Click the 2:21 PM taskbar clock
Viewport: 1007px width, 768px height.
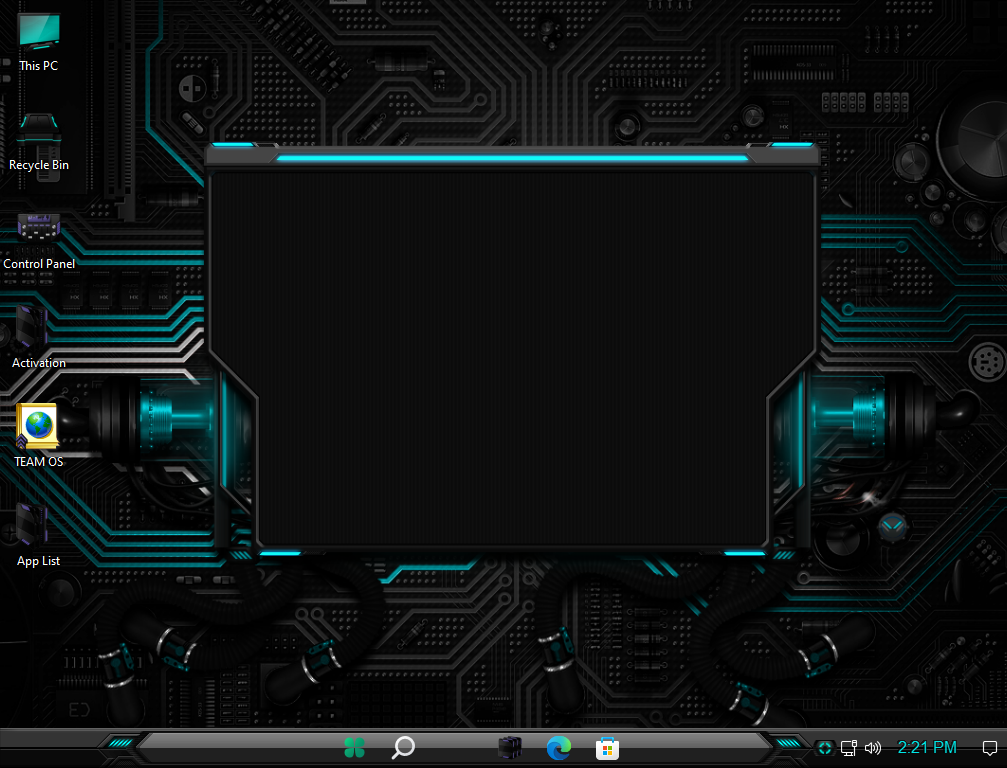click(x=927, y=747)
